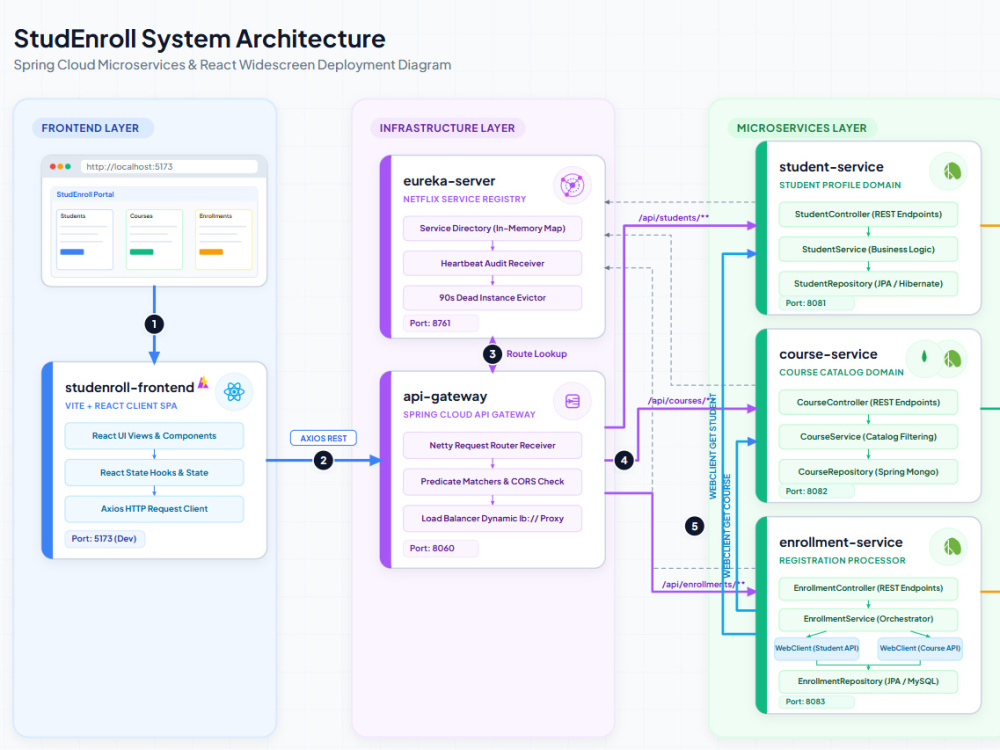Select CourseService (Catalog Filtering) box

pos(868,437)
